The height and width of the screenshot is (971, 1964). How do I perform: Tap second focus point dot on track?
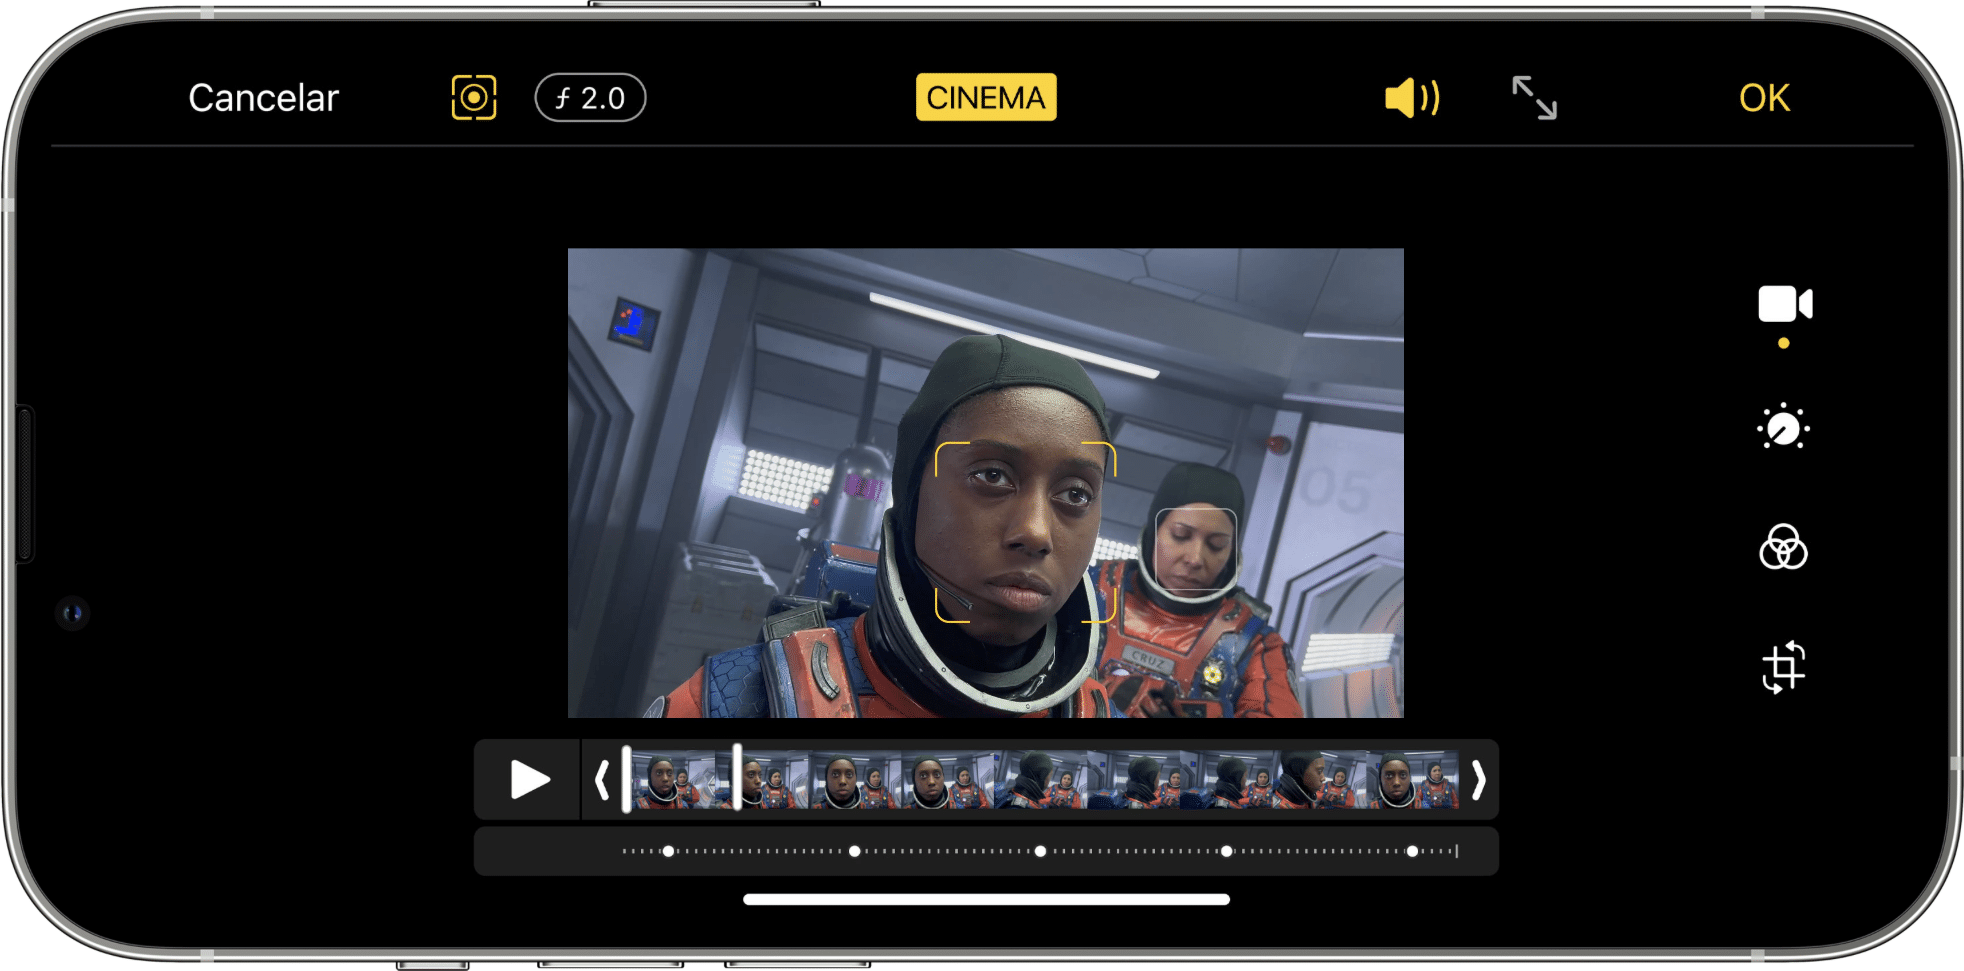click(854, 851)
